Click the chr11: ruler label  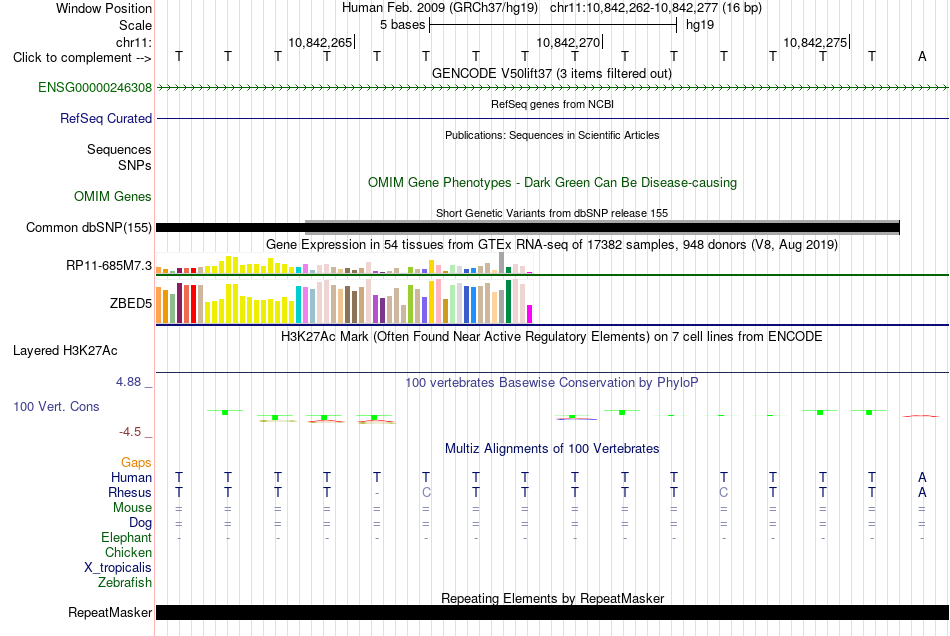[134, 42]
